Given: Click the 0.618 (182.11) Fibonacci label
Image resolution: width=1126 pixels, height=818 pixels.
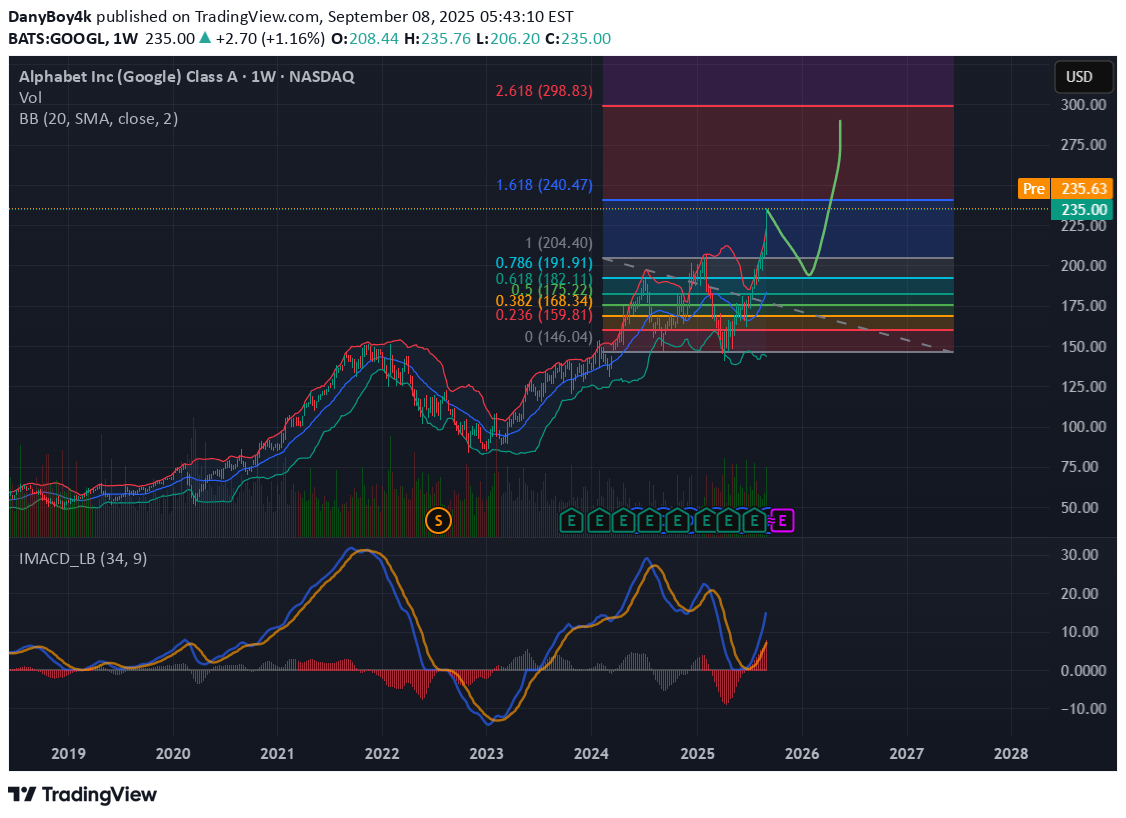Looking at the screenshot, I should [x=544, y=279].
